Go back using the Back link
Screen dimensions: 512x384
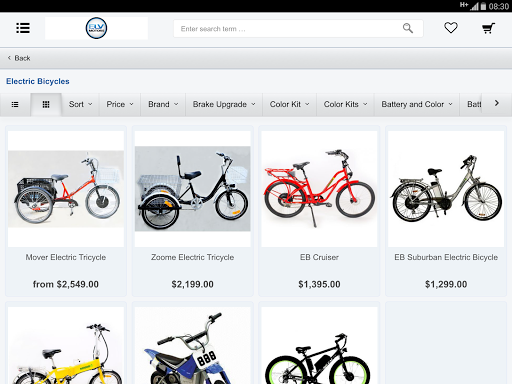point(19,58)
